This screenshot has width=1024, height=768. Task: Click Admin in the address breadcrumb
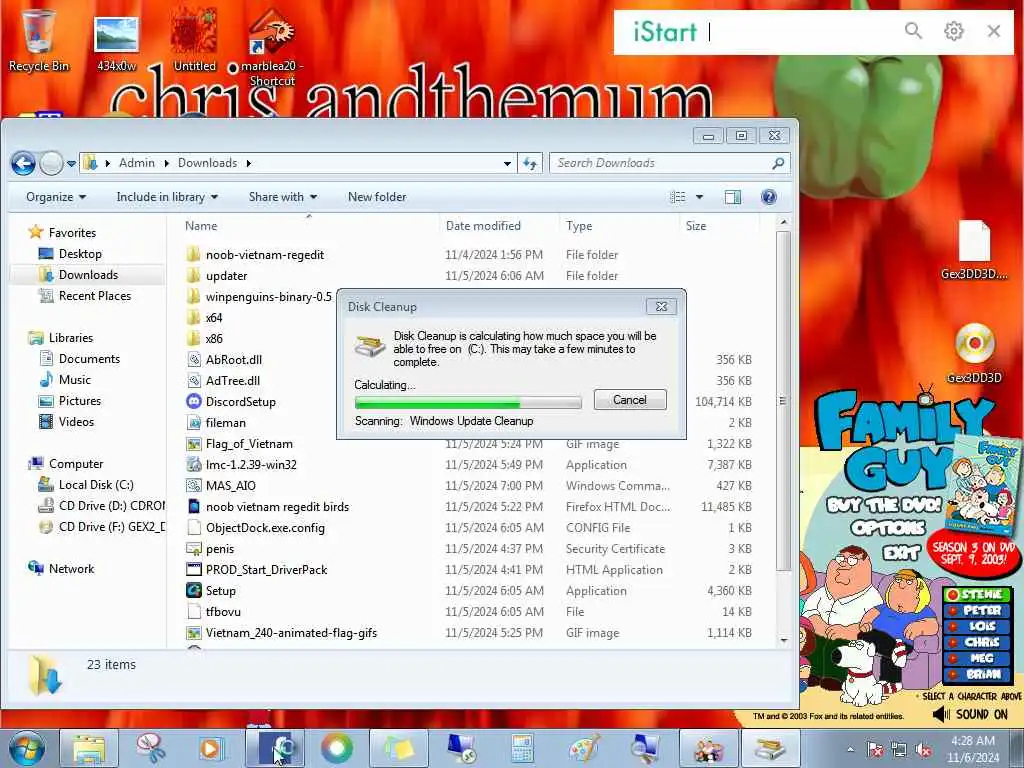pyautogui.click(x=136, y=163)
